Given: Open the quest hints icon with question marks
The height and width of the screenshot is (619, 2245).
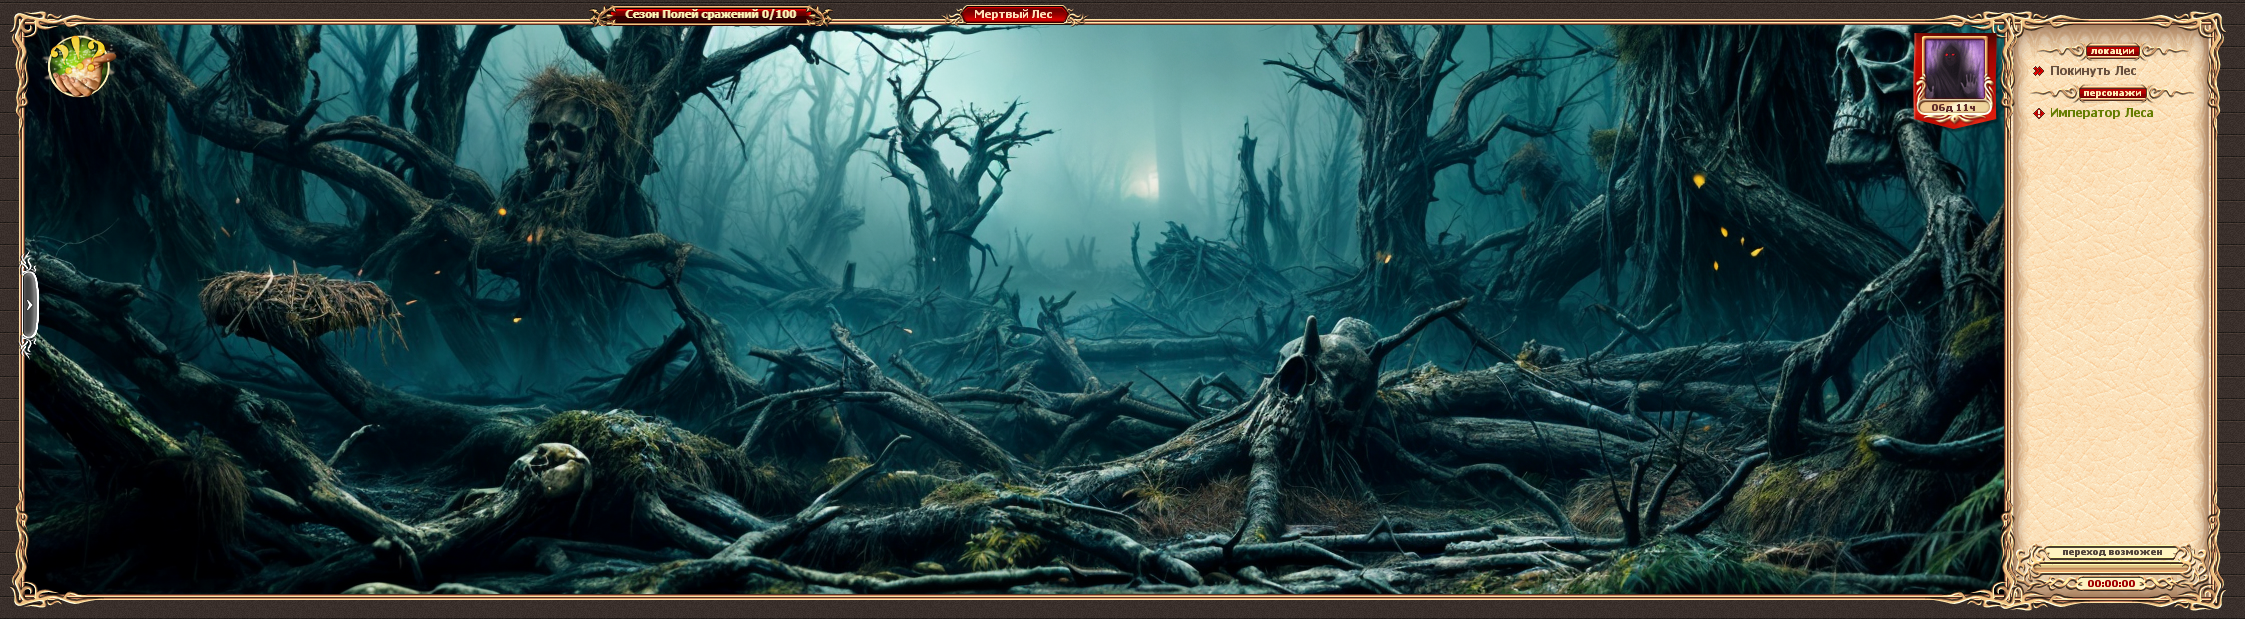Looking at the screenshot, I should [x=80, y=66].
